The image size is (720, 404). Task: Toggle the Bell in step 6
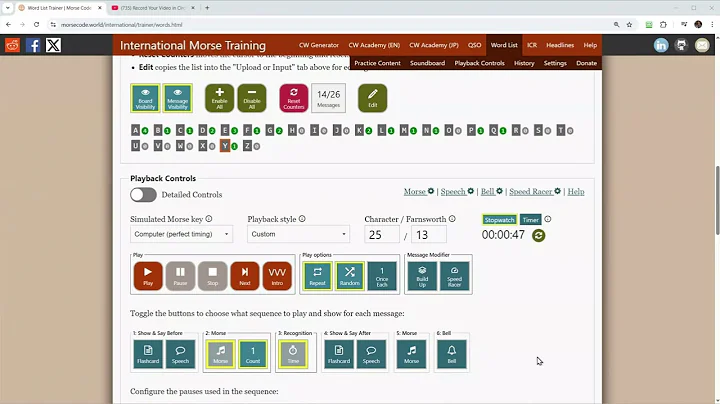pyautogui.click(x=452, y=354)
